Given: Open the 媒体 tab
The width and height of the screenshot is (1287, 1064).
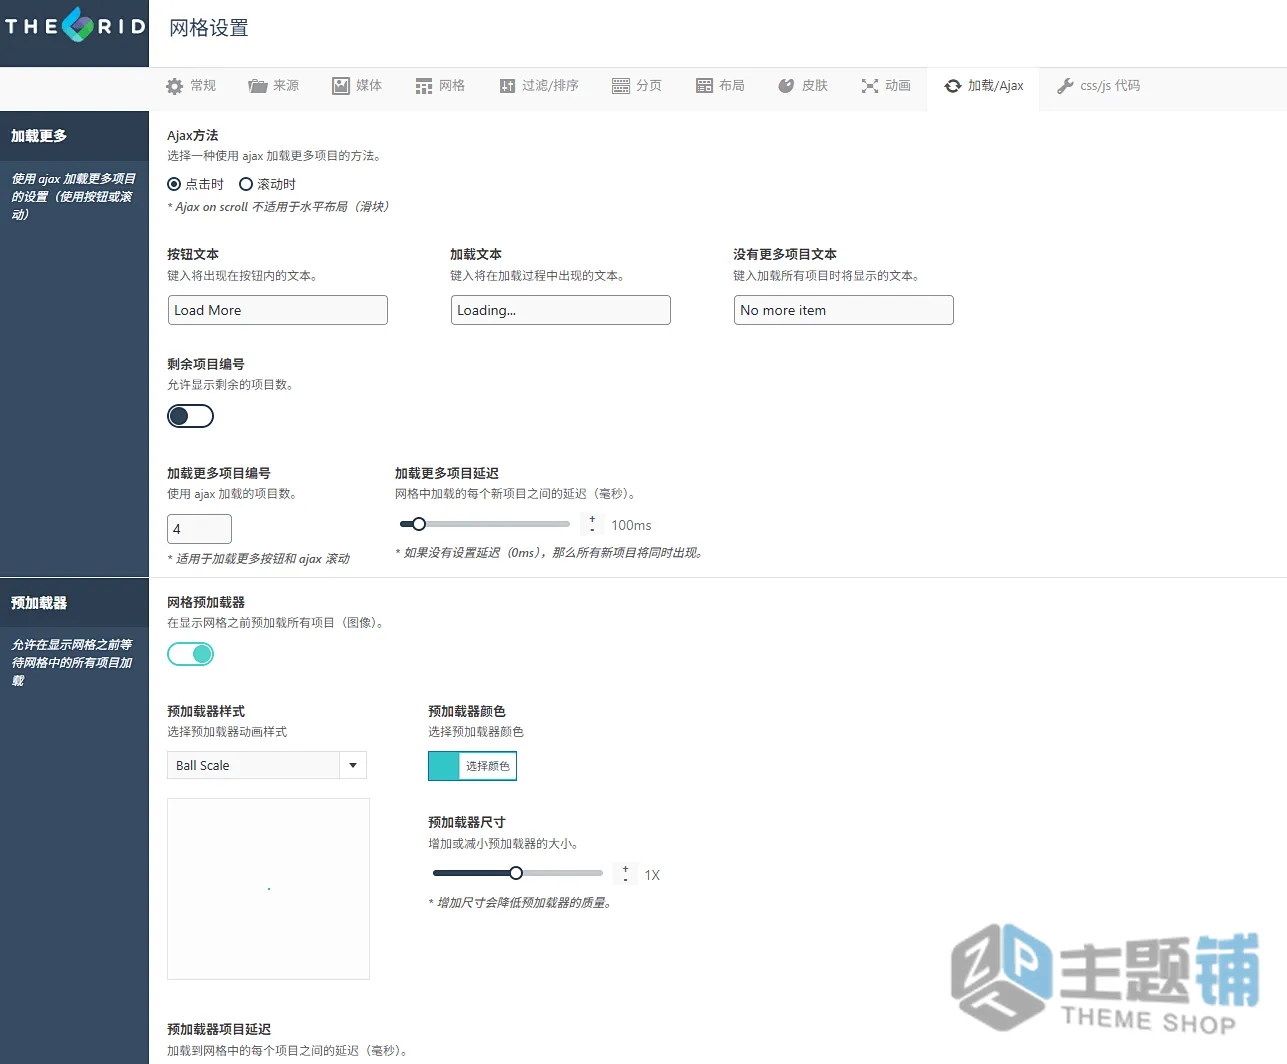Looking at the screenshot, I should click(357, 86).
